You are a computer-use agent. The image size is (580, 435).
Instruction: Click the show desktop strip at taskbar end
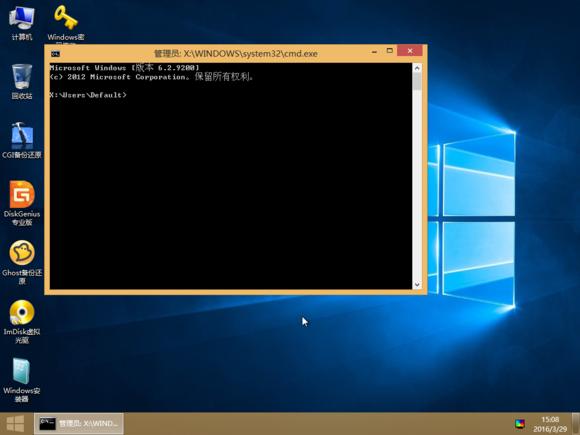(x=576, y=424)
